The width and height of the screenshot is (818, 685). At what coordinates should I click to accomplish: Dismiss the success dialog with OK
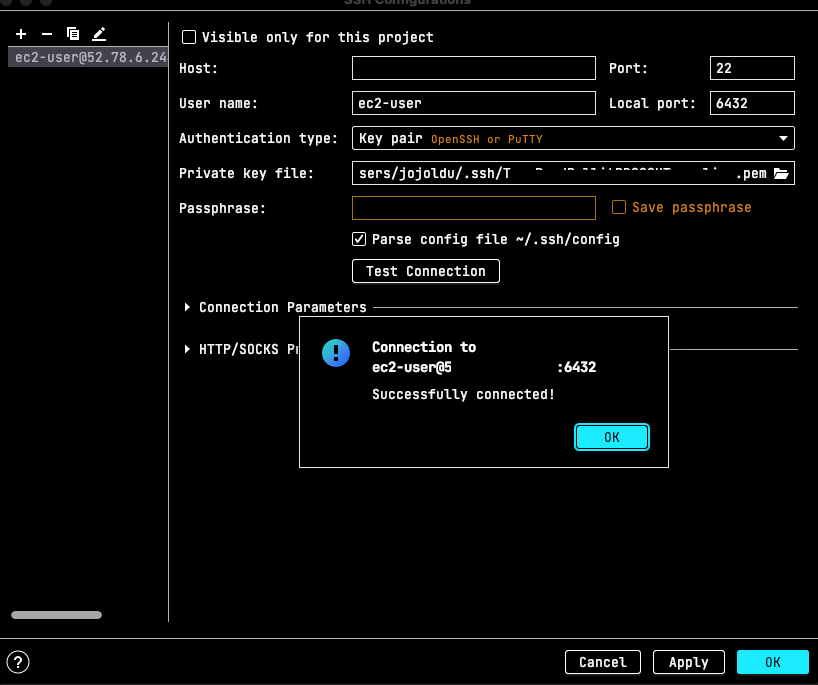[x=611, y=437]
